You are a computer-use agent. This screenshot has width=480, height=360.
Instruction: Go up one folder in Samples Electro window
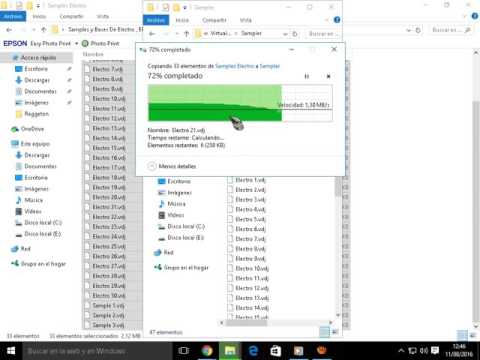pyautogui.click(x=43, y=30)
